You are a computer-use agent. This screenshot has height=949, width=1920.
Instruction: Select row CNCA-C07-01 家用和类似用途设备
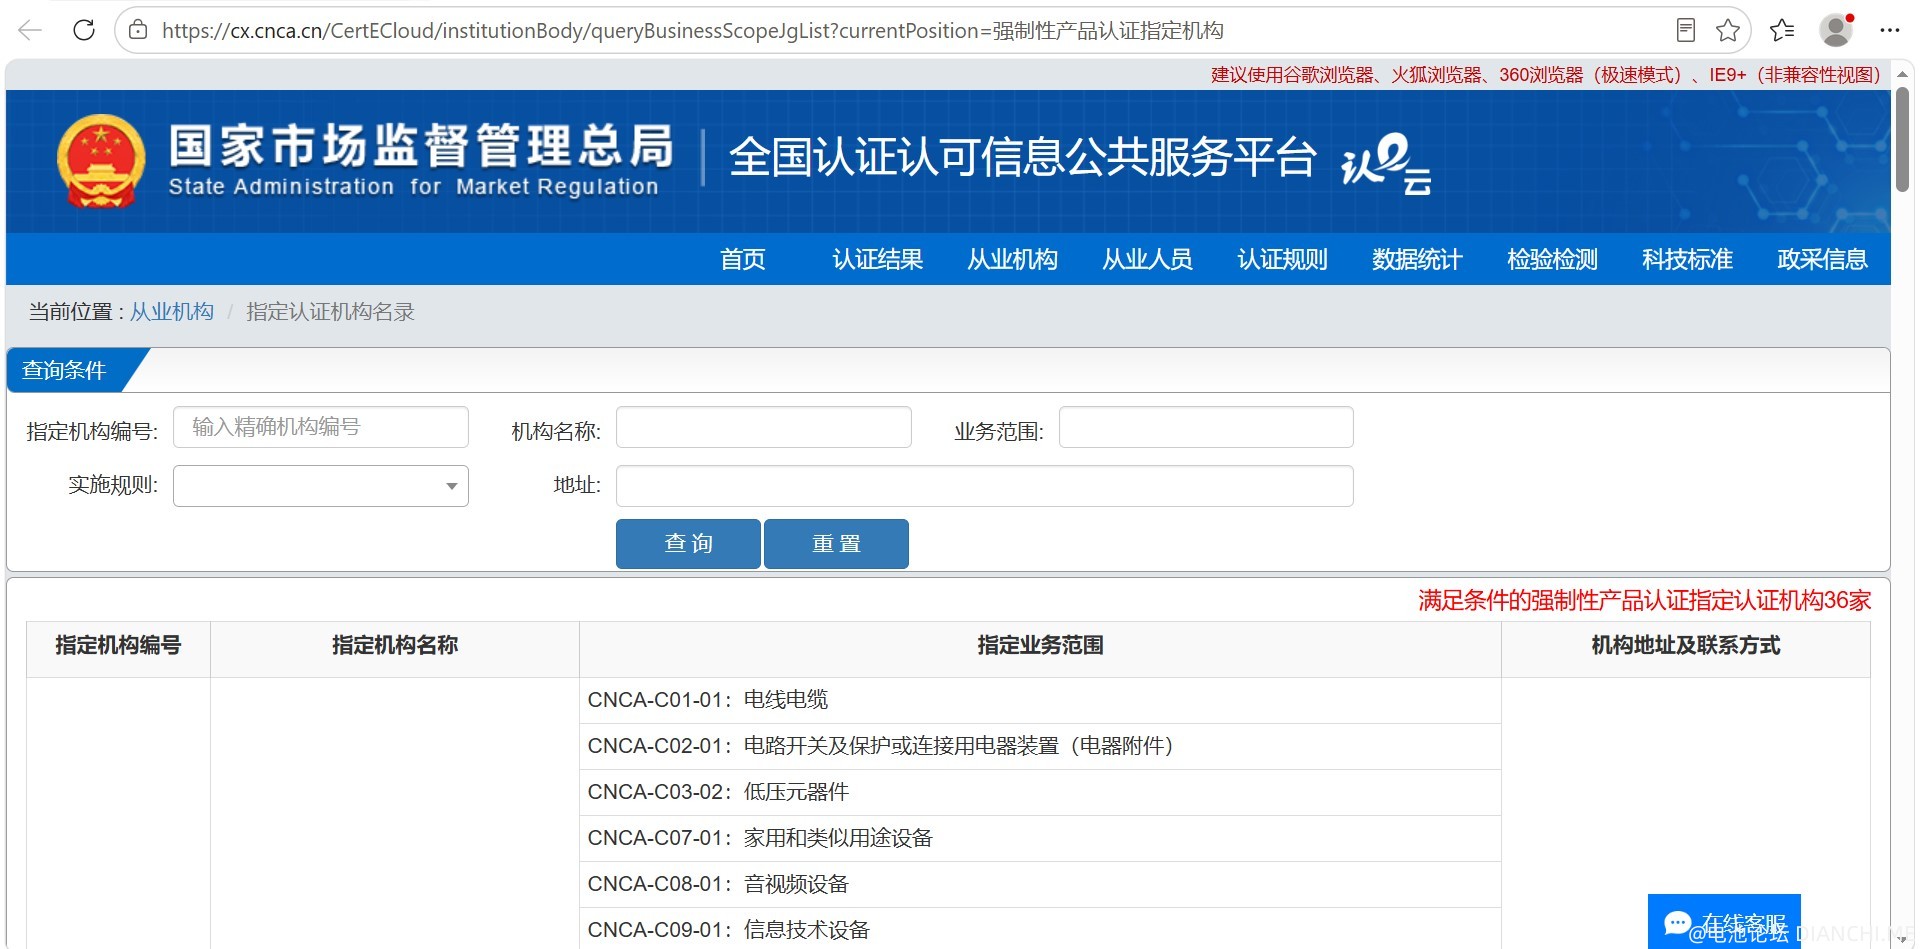coord(1040,838)
